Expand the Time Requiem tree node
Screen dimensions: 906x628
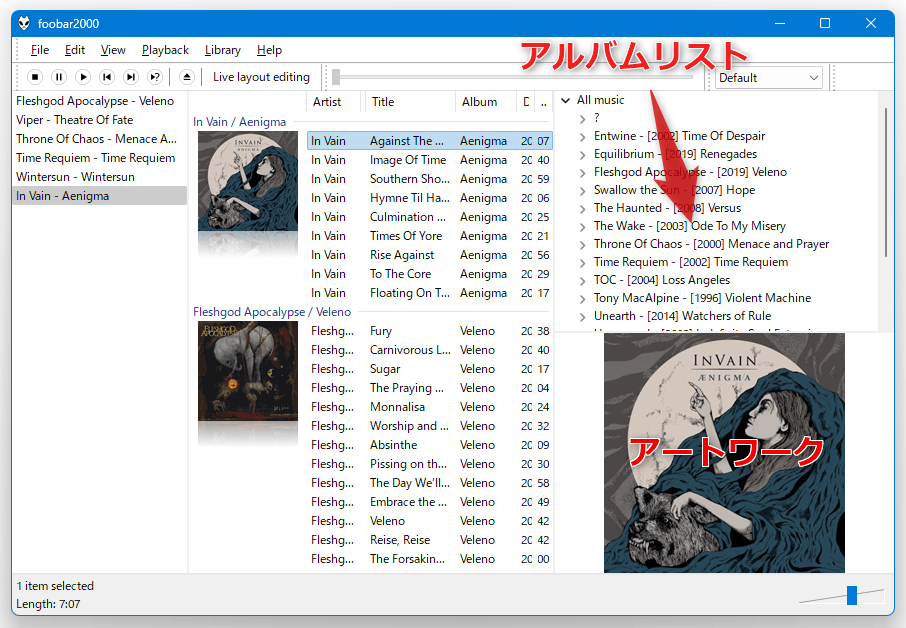coord(582,262)
